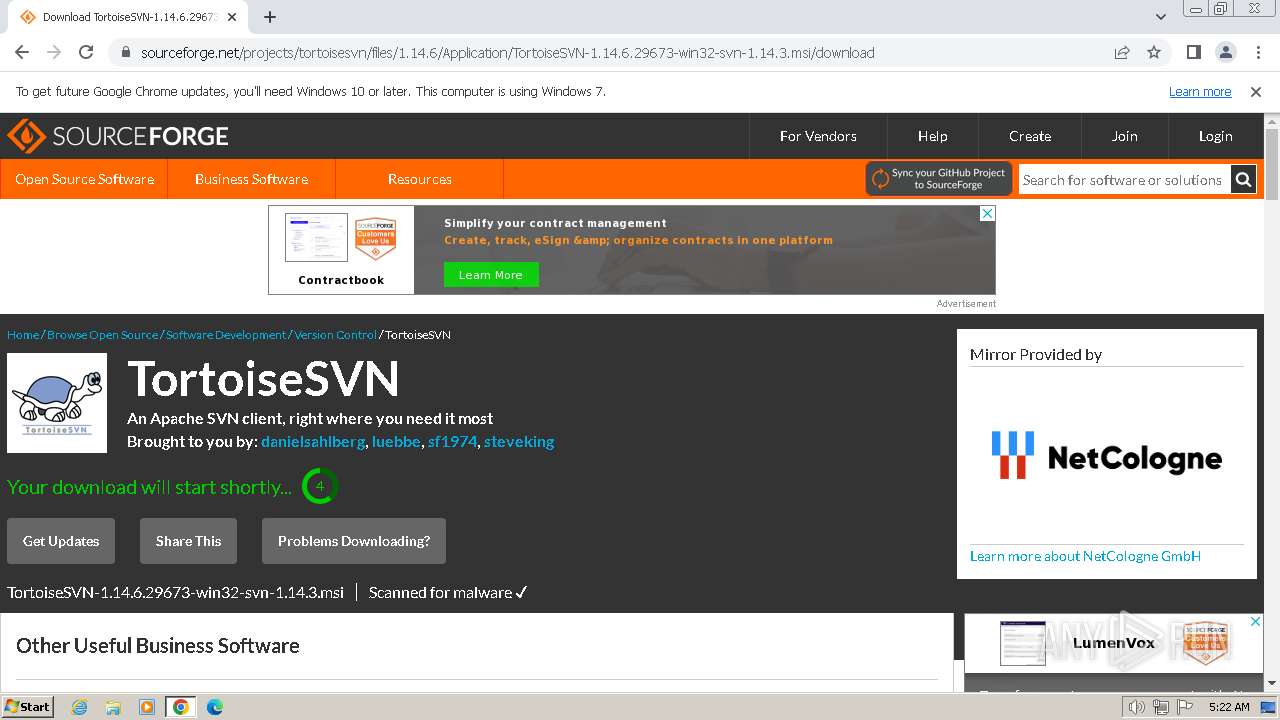Open the Create menu item
Viewport: 1280px width, 720px height.
(1030, 136)
